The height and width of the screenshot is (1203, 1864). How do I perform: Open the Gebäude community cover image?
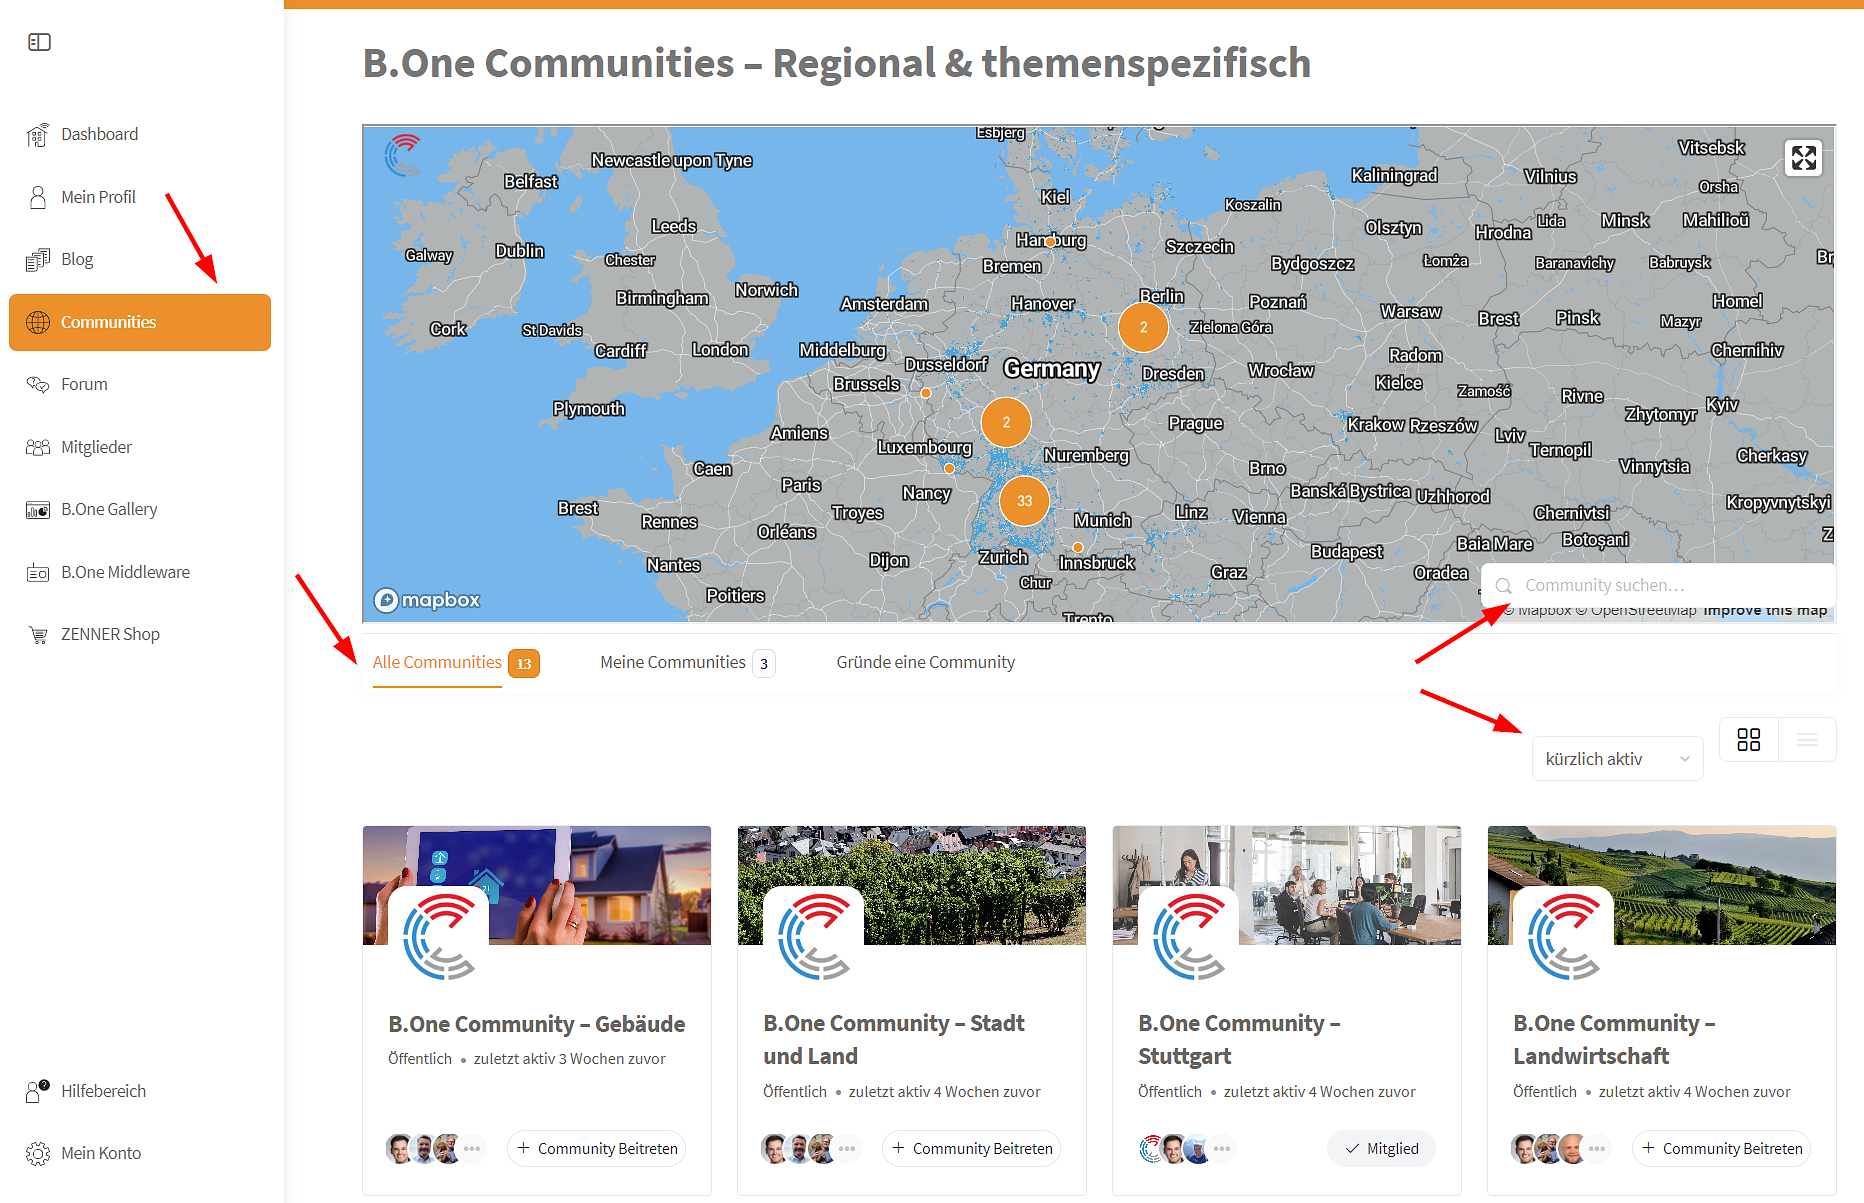click(537, 885)
